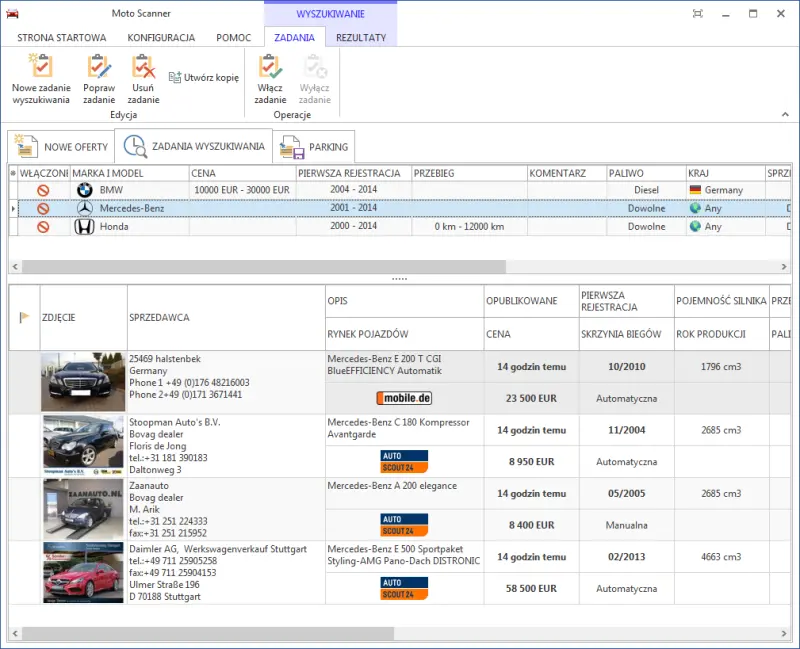Click SKRZYNIA BIEGÓW column header
800x649 pixels.
(627, 334)
